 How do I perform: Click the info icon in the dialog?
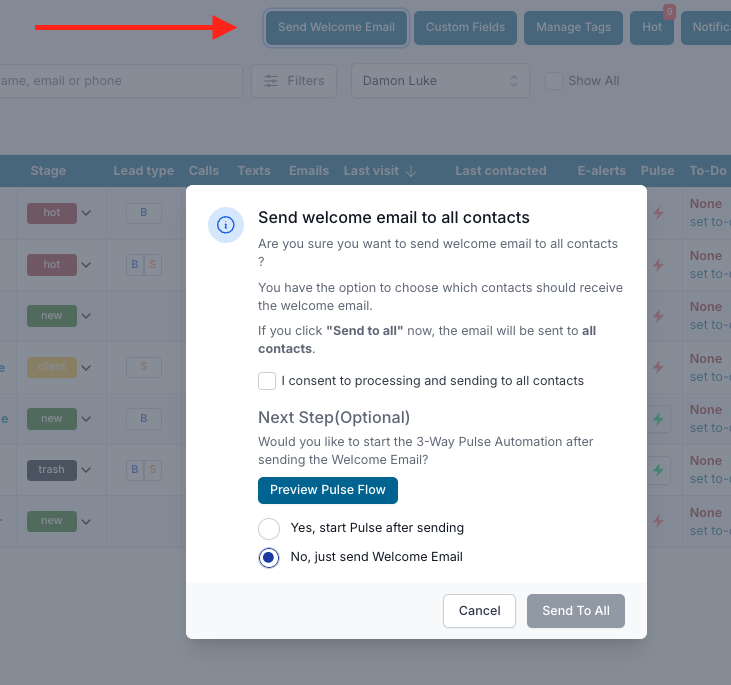[x=225, y=225]
